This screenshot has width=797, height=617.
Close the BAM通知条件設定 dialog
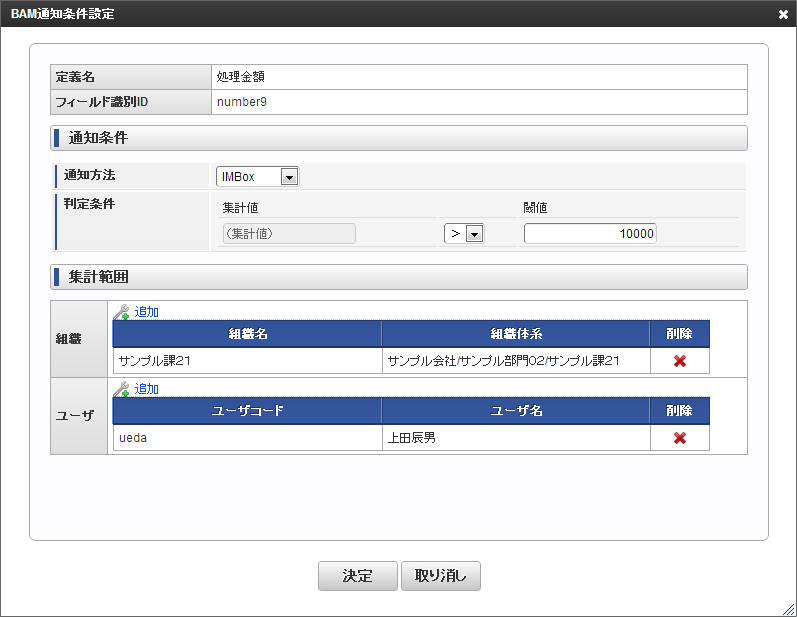click(x=783, y=14)
